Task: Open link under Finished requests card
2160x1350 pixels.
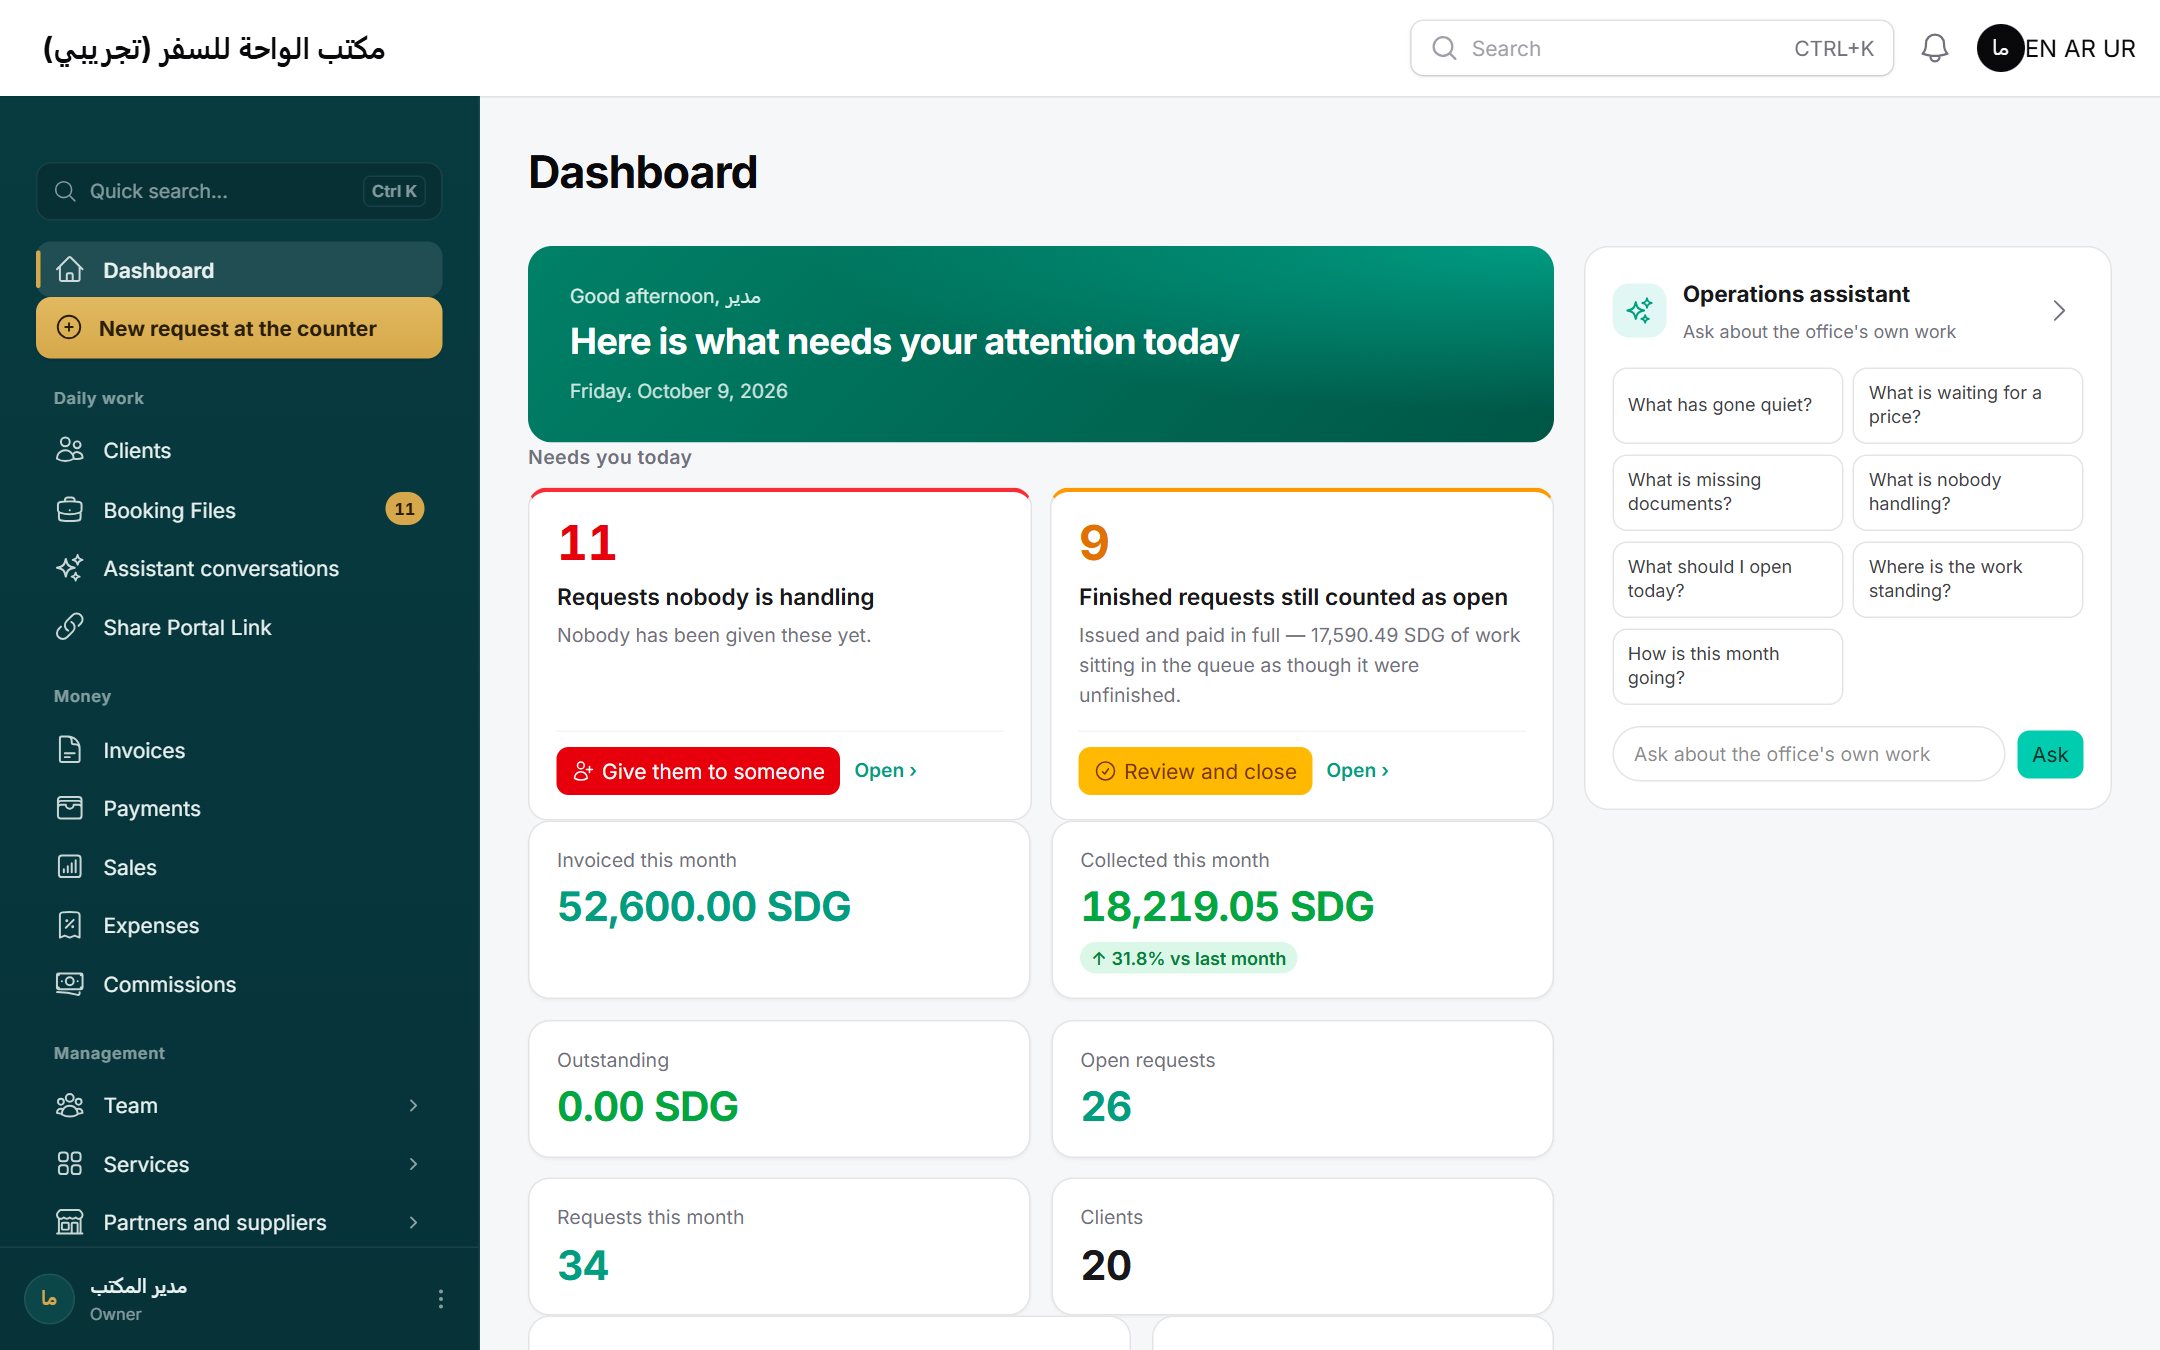Action: pos(1357,770)
